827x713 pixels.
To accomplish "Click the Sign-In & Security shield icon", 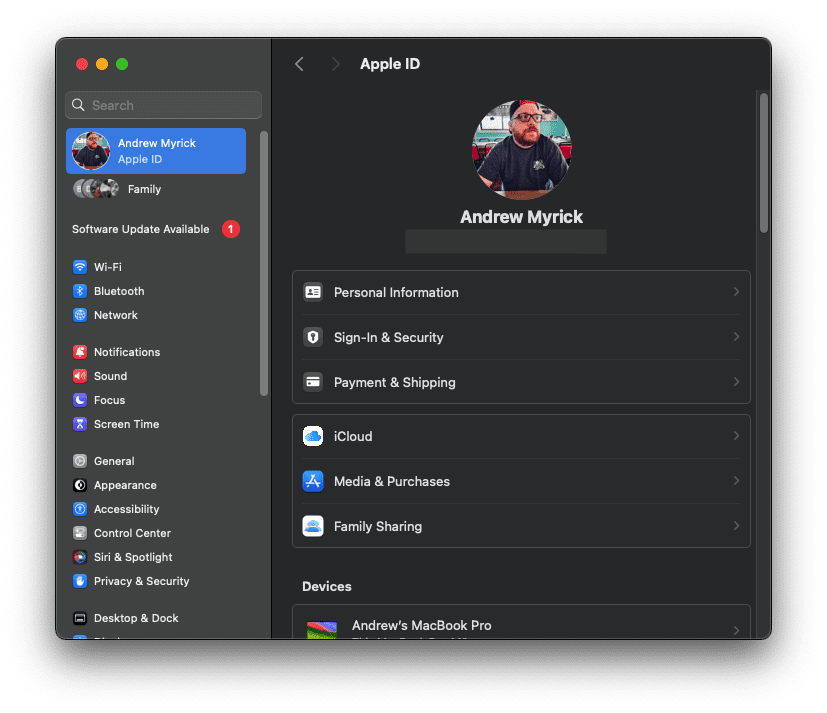I will 313,337.
